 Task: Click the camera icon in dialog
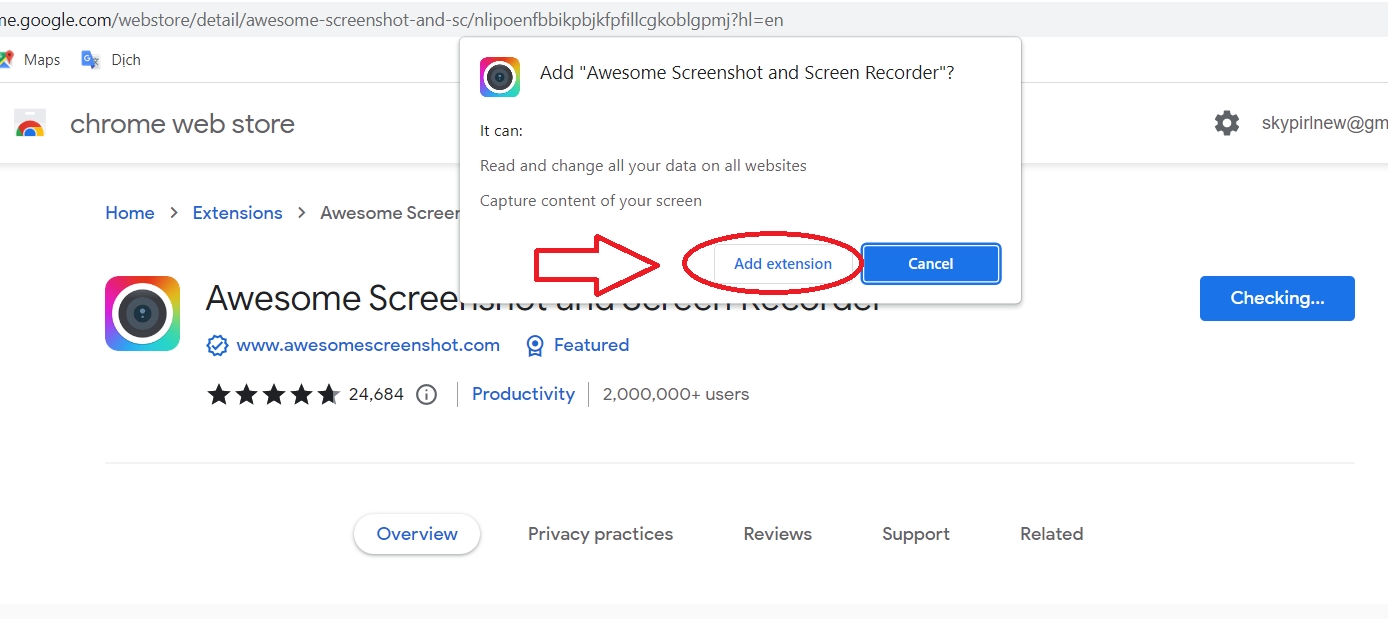pyautogui.click(x=499, y=77)
